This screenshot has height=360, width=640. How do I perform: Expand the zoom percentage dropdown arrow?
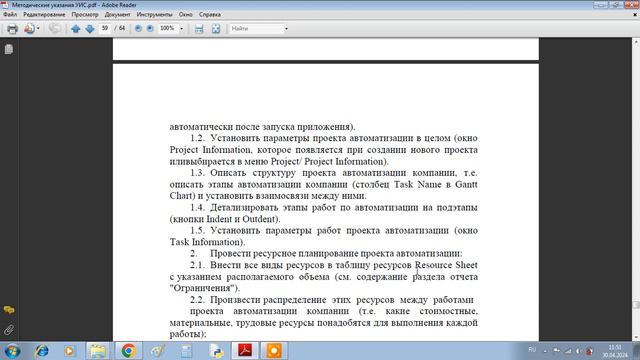[x=182, y=29]
